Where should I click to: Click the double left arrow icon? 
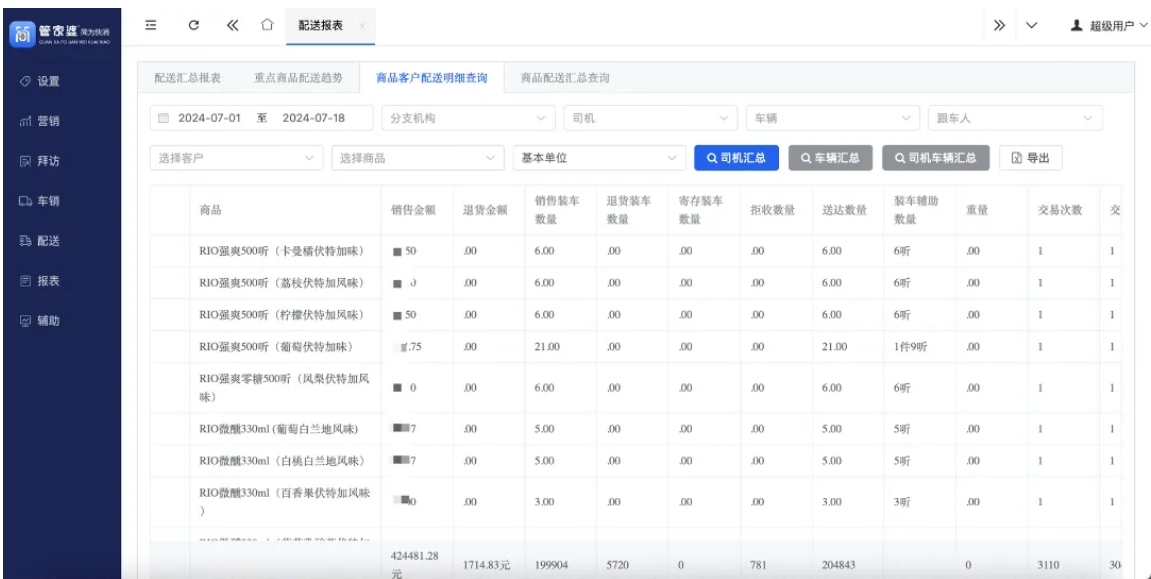(x=231, y=25)
